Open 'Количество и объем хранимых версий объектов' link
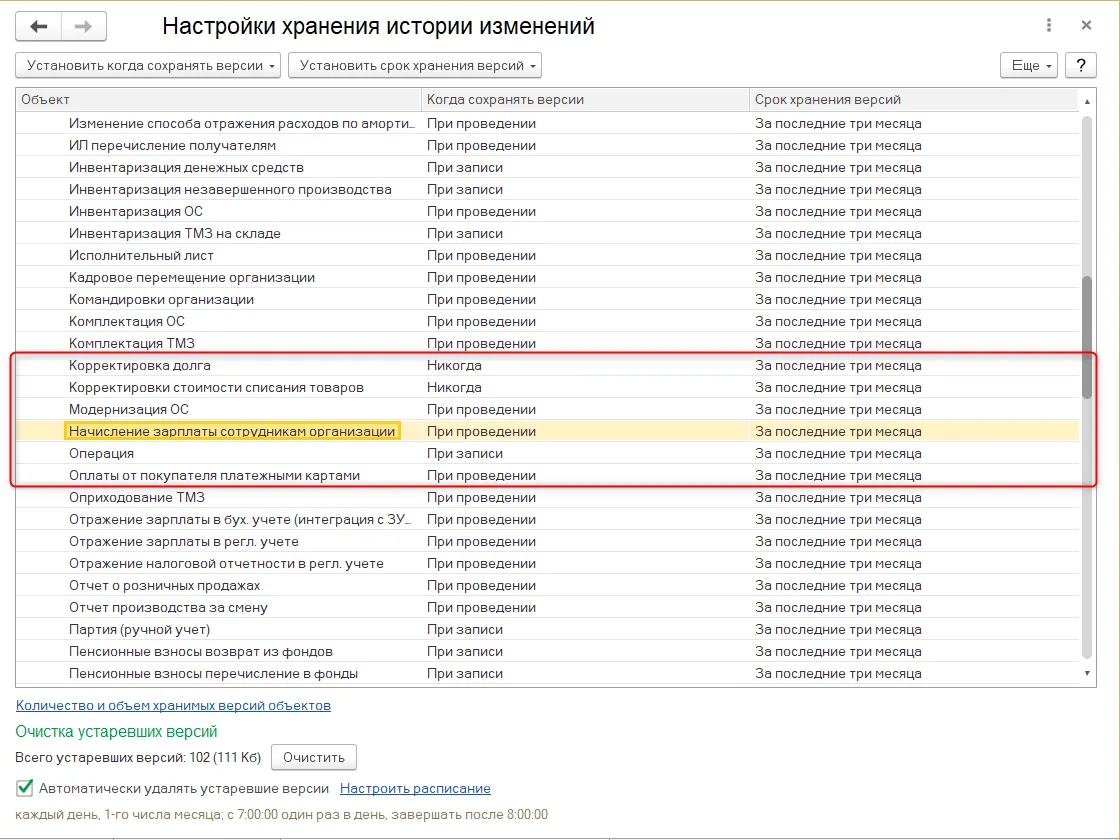 pyautogui.click(x=173, y=706)
